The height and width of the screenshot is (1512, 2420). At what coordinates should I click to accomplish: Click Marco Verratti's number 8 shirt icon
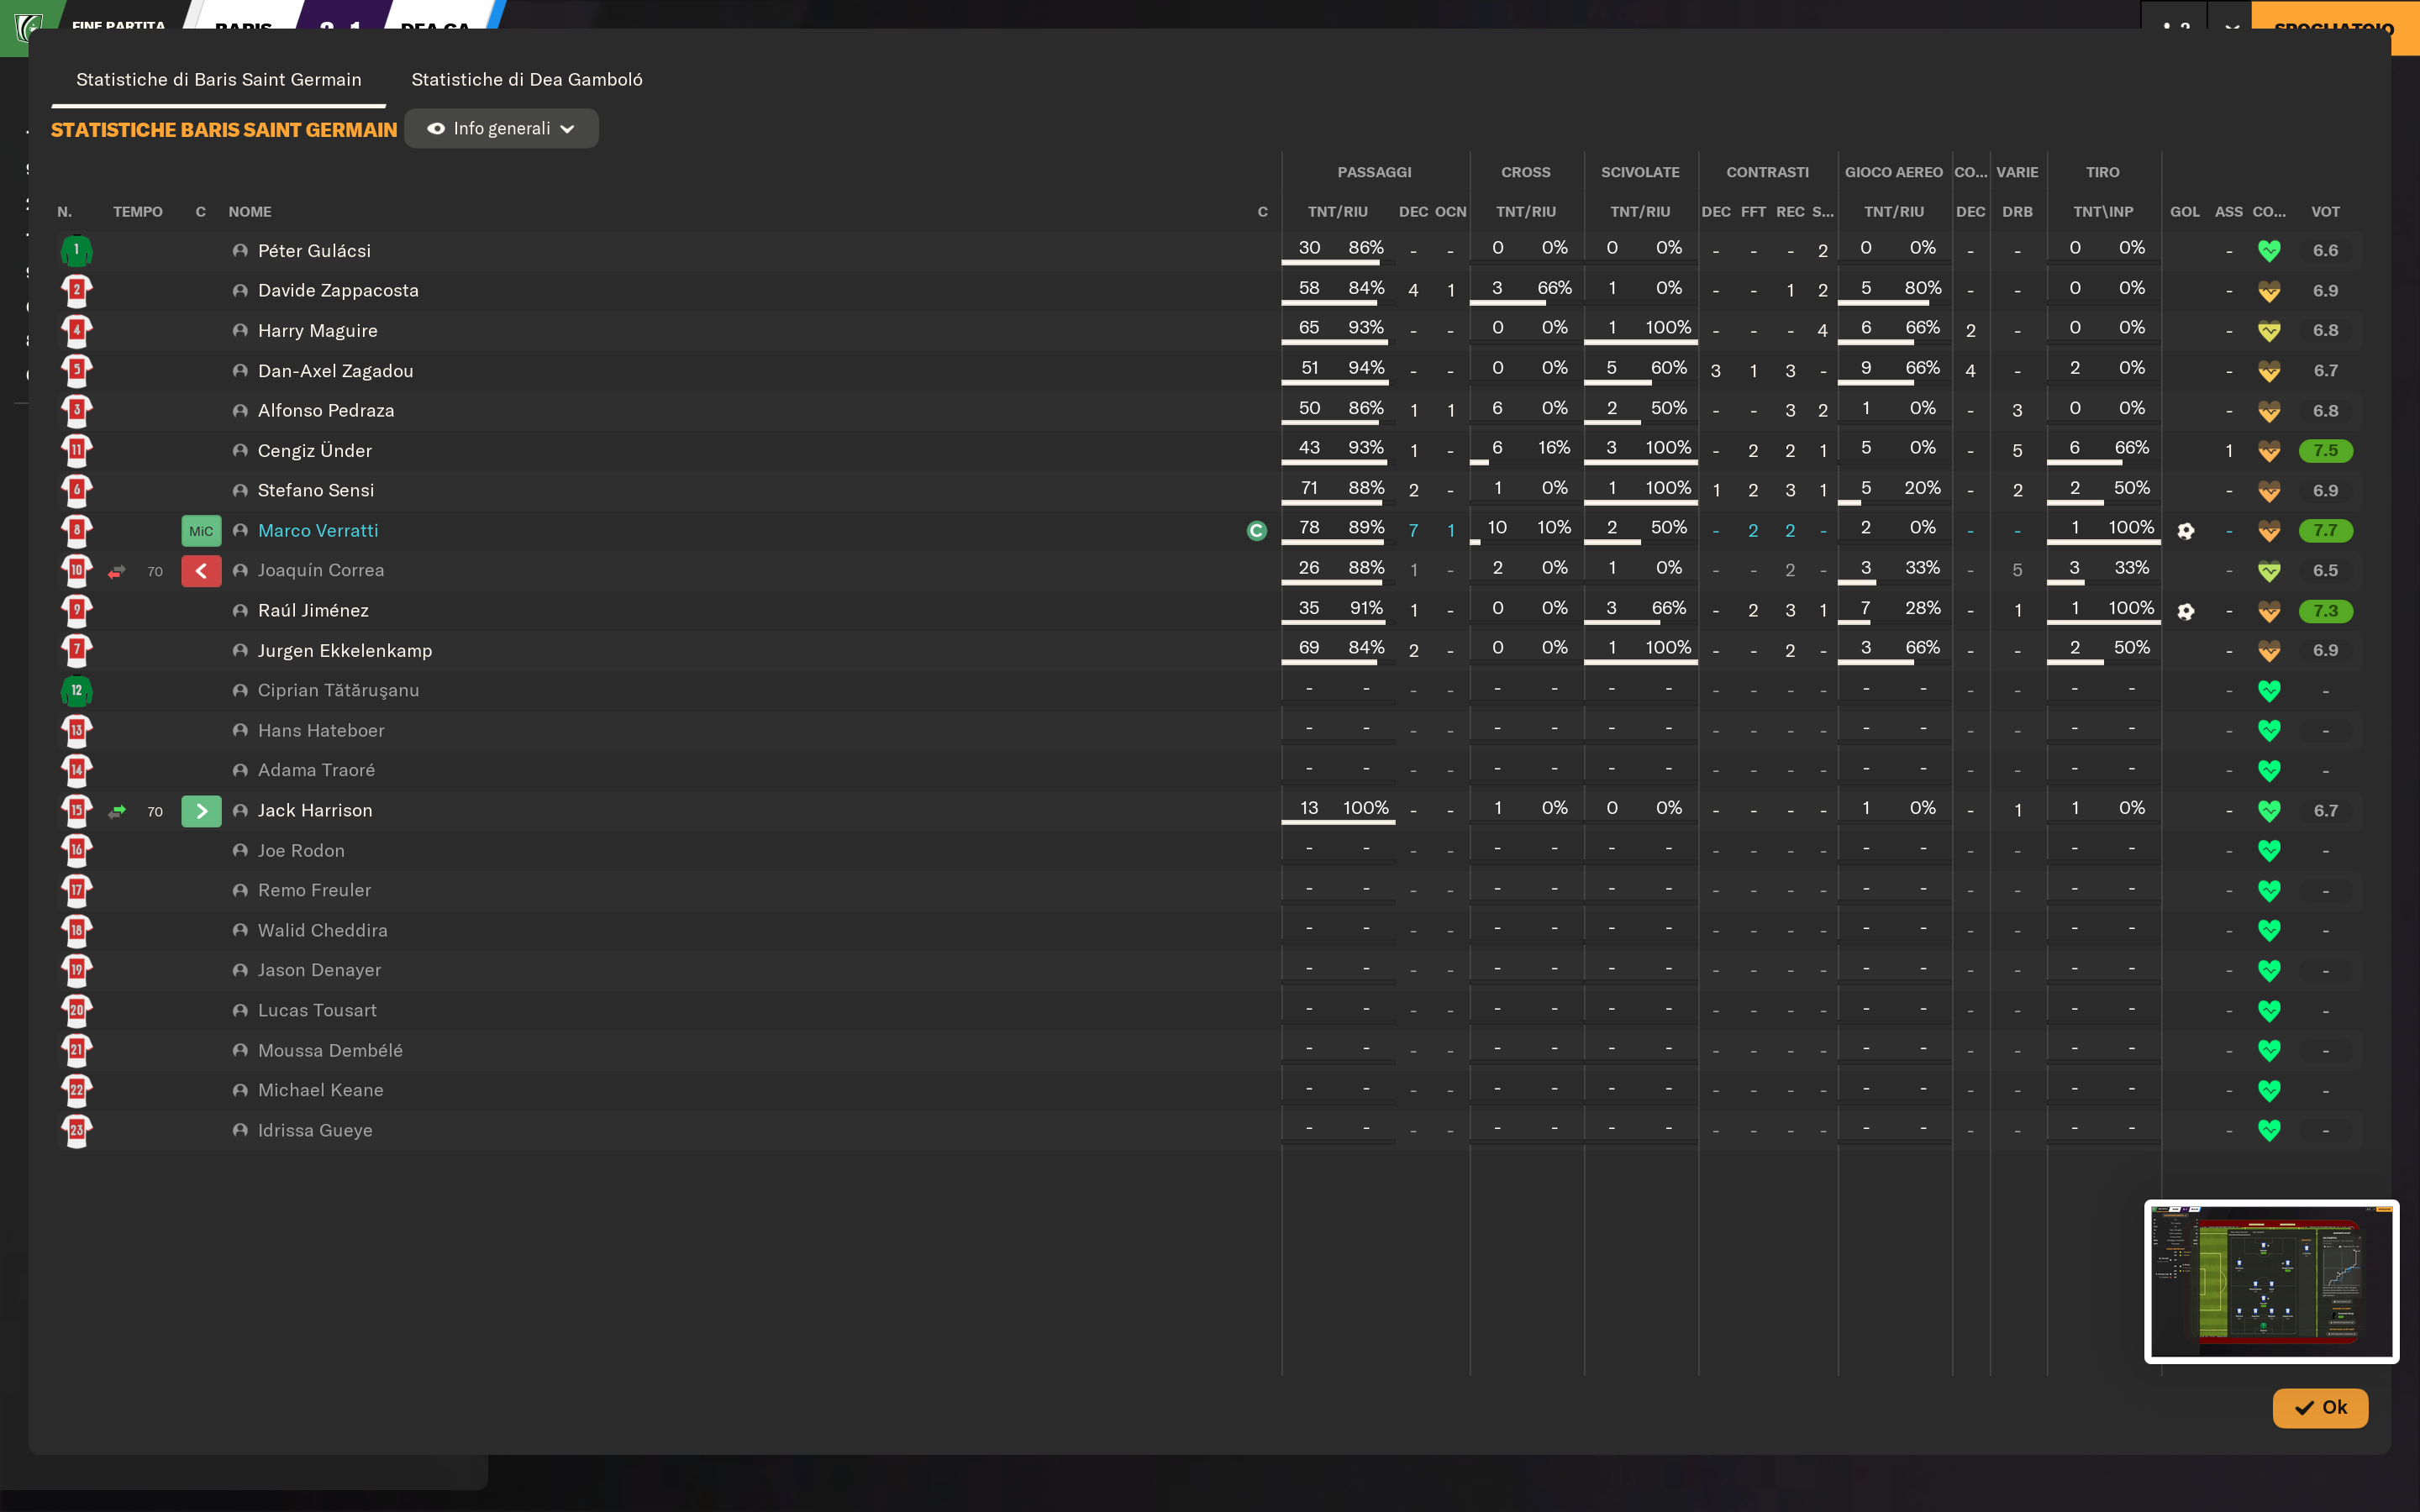77,530
